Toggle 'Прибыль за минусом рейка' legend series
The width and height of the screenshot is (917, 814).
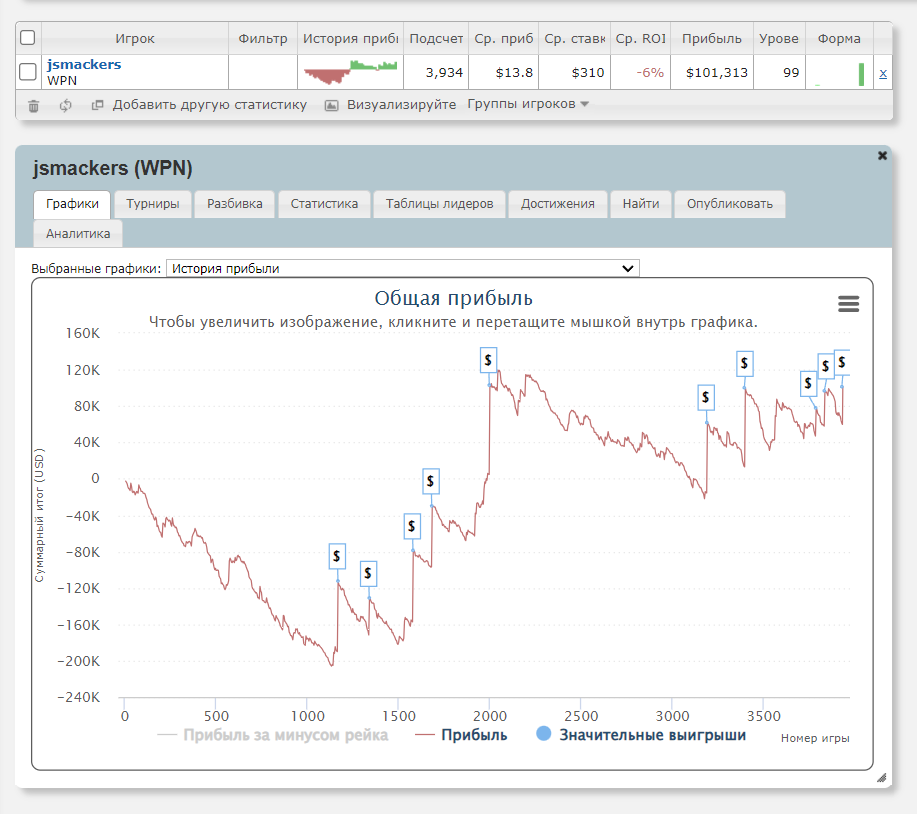[285, 735]
